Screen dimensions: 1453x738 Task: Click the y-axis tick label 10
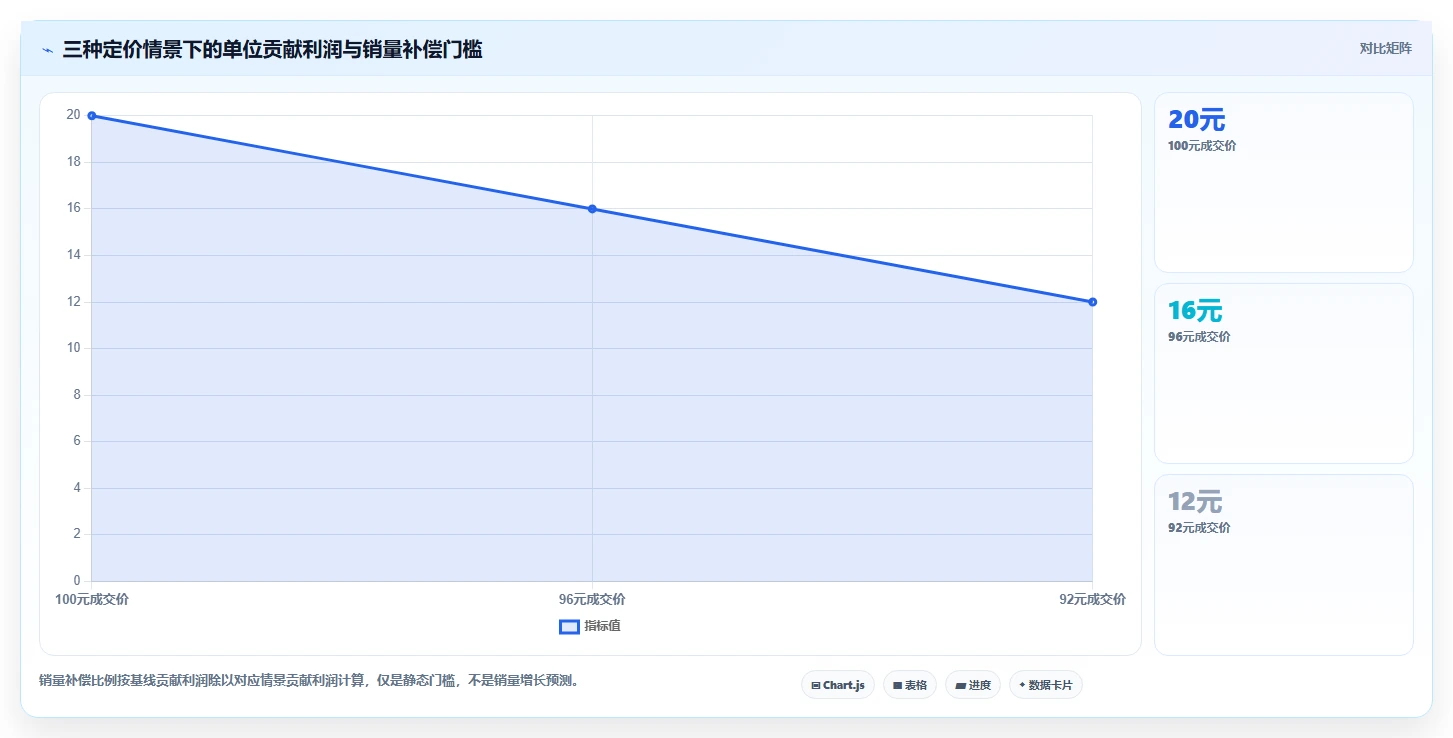point(73,348)
